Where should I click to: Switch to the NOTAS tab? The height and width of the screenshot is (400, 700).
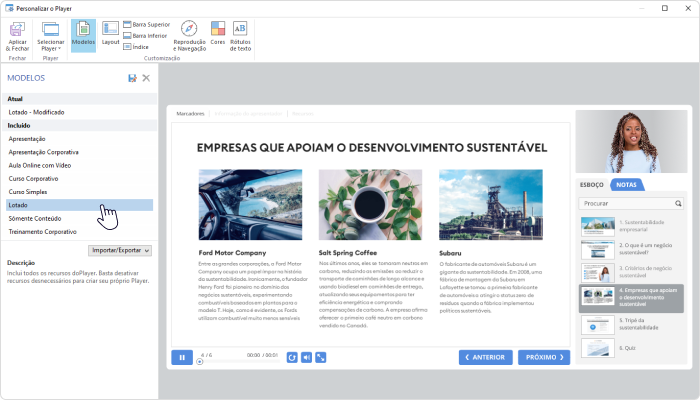[626, 185]
